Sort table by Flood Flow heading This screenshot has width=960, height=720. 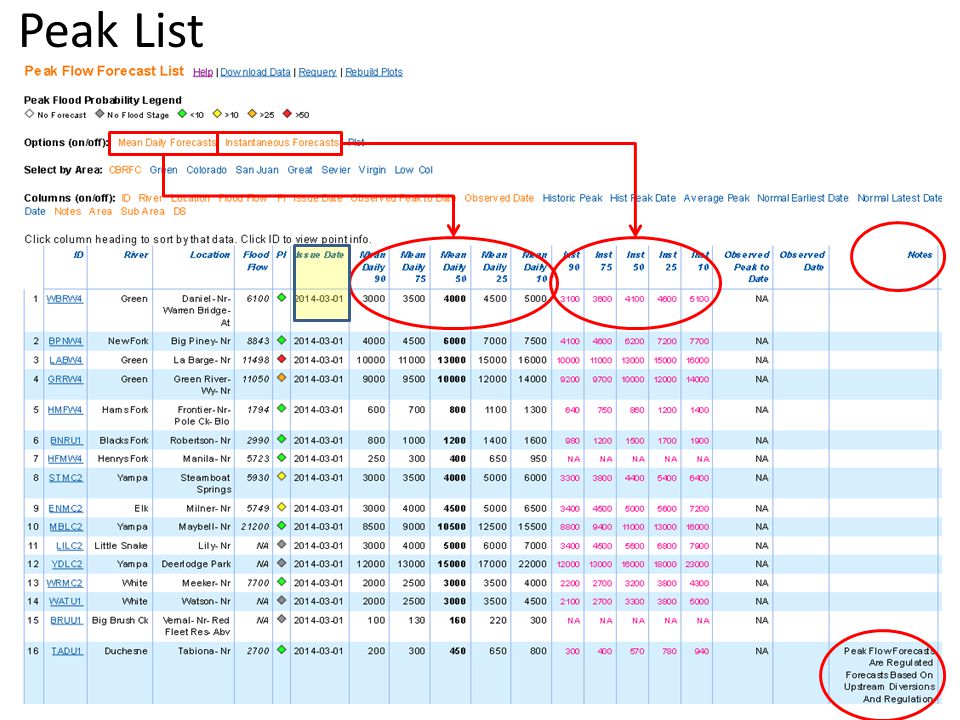pyautogui.click(x=256, y=261)
